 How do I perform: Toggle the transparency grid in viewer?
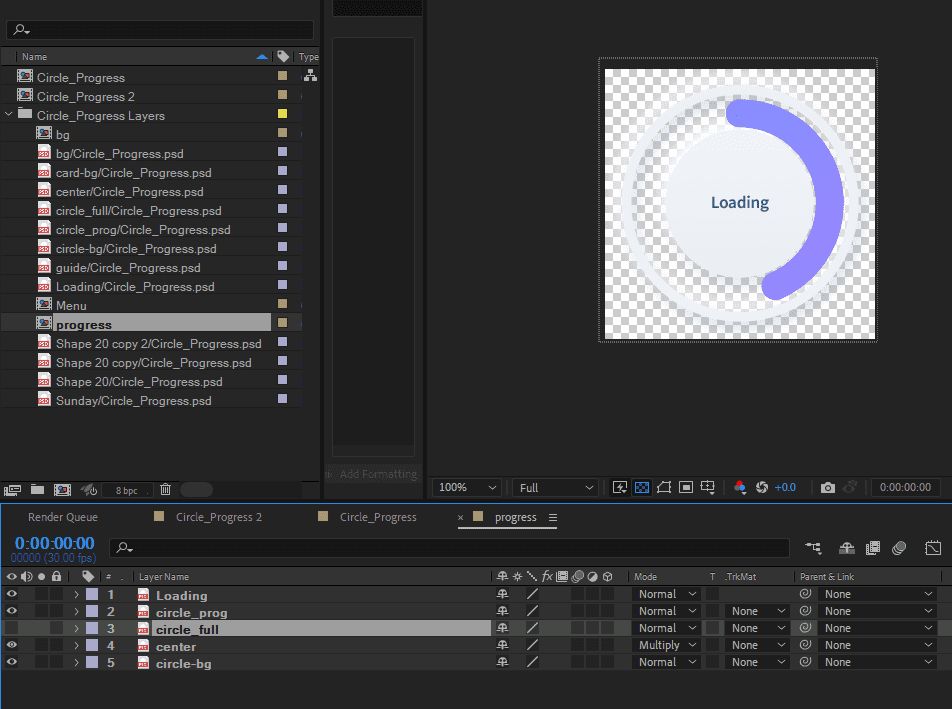(642, 487)
